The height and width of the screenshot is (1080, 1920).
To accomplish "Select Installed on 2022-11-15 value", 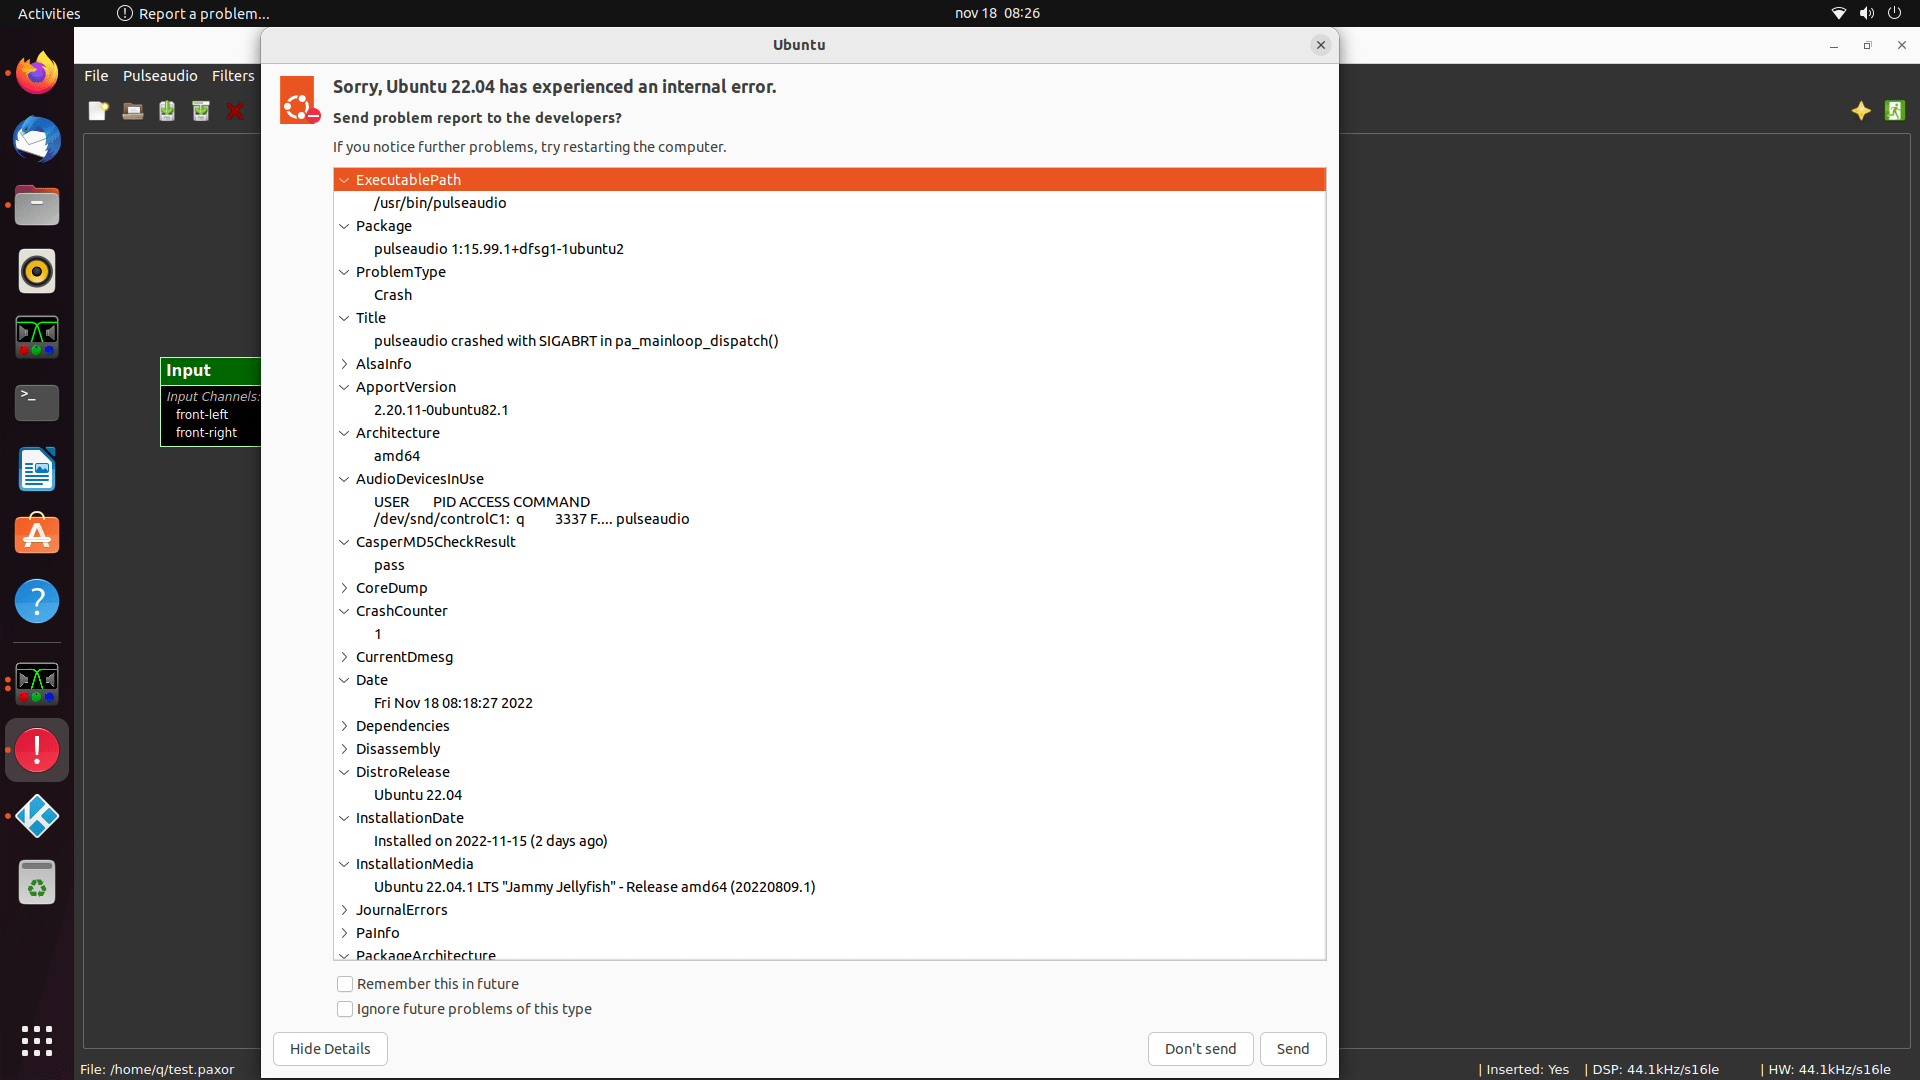I will point(490,841).
